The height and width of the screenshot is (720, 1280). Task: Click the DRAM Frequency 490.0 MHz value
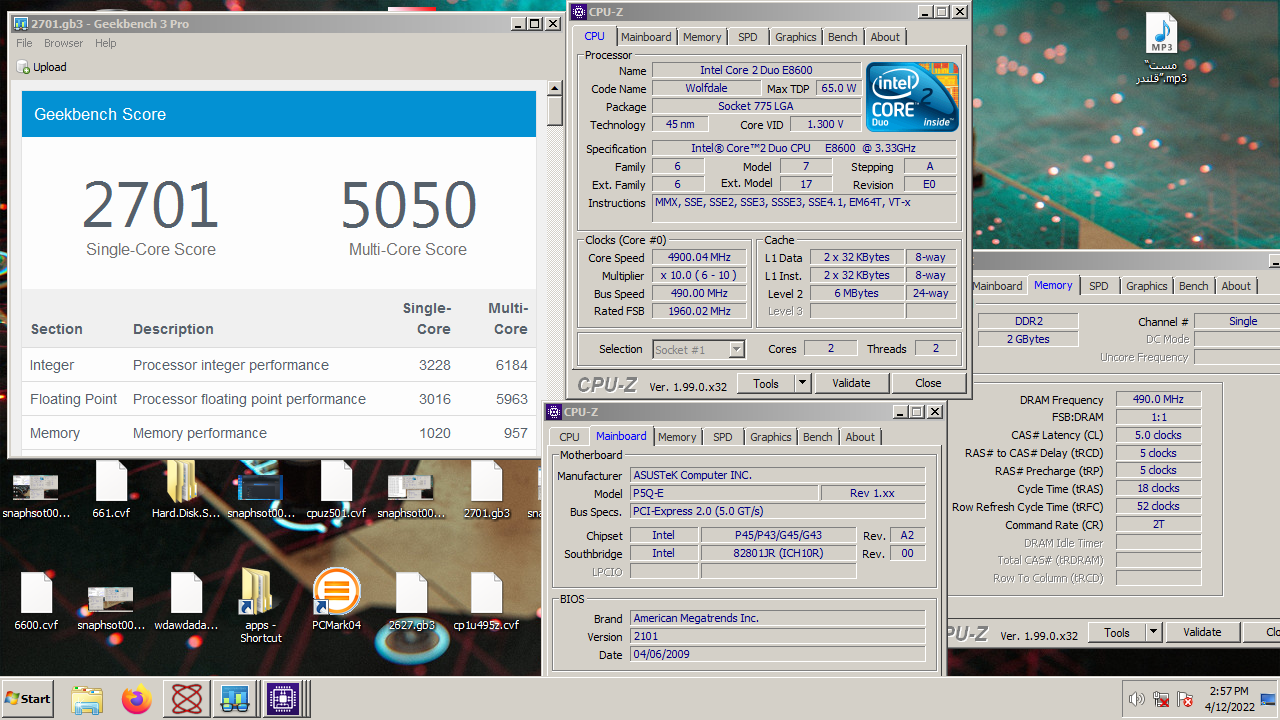pos(1158,399)
